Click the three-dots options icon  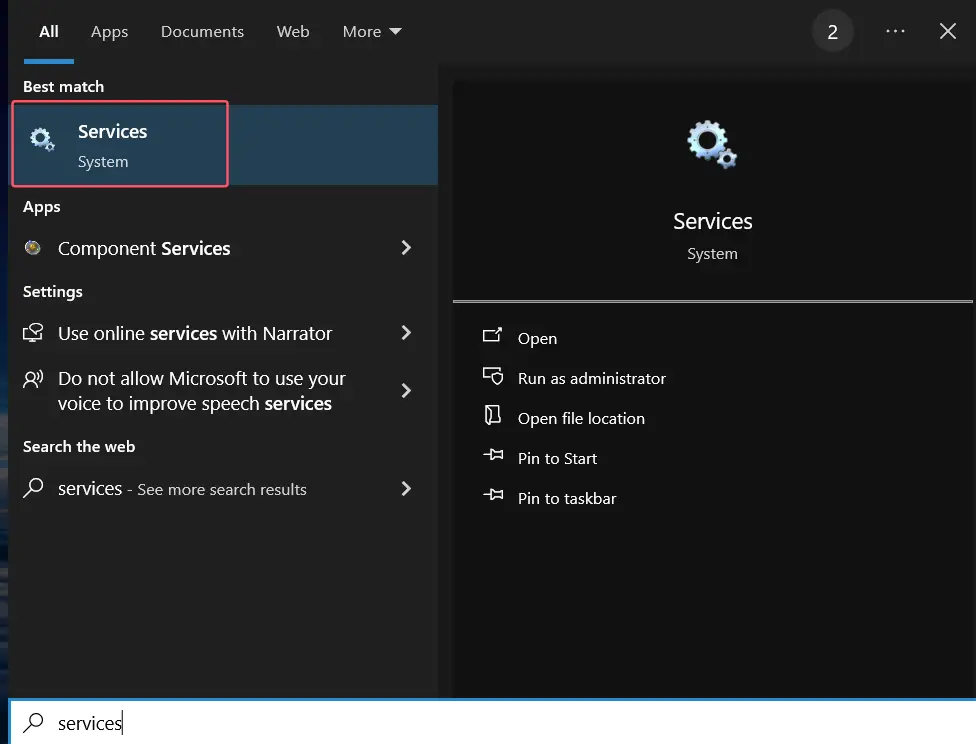pos(895,32)
